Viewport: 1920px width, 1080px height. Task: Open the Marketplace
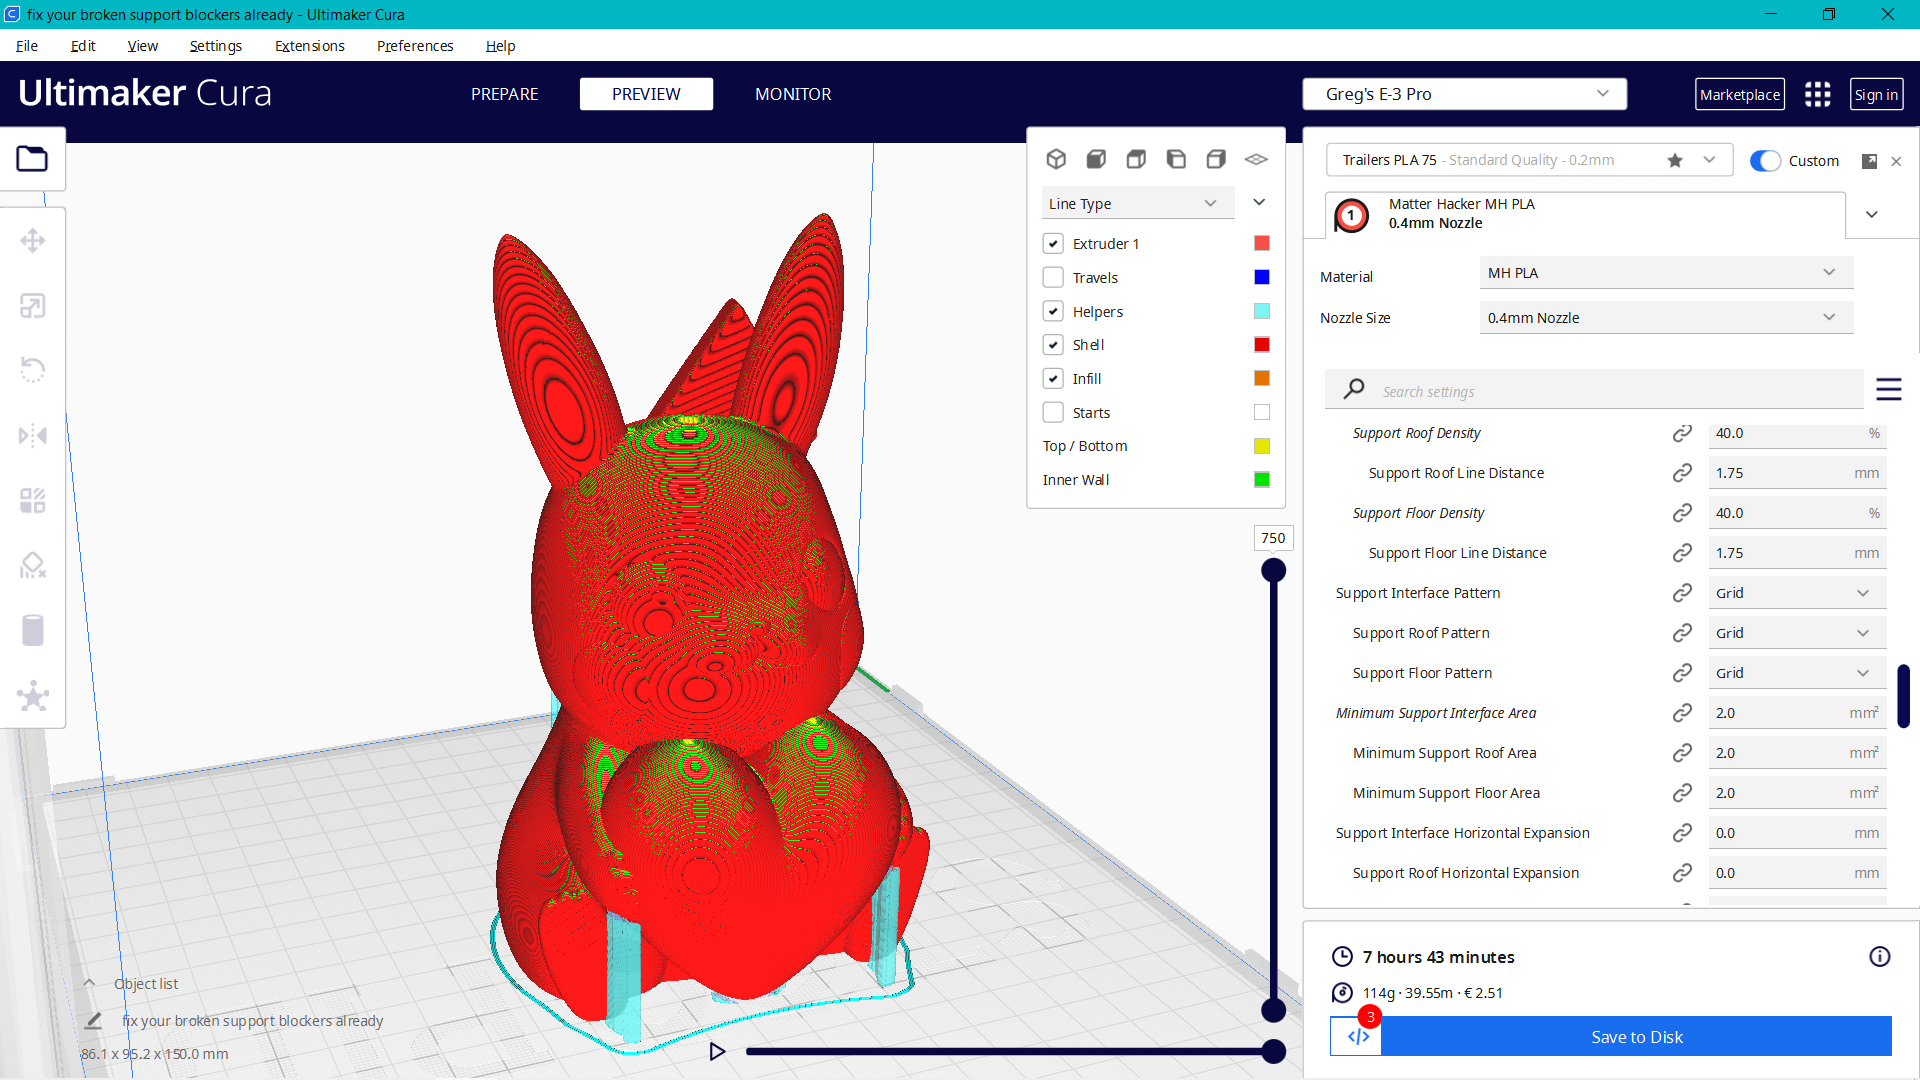point(1740,93)
